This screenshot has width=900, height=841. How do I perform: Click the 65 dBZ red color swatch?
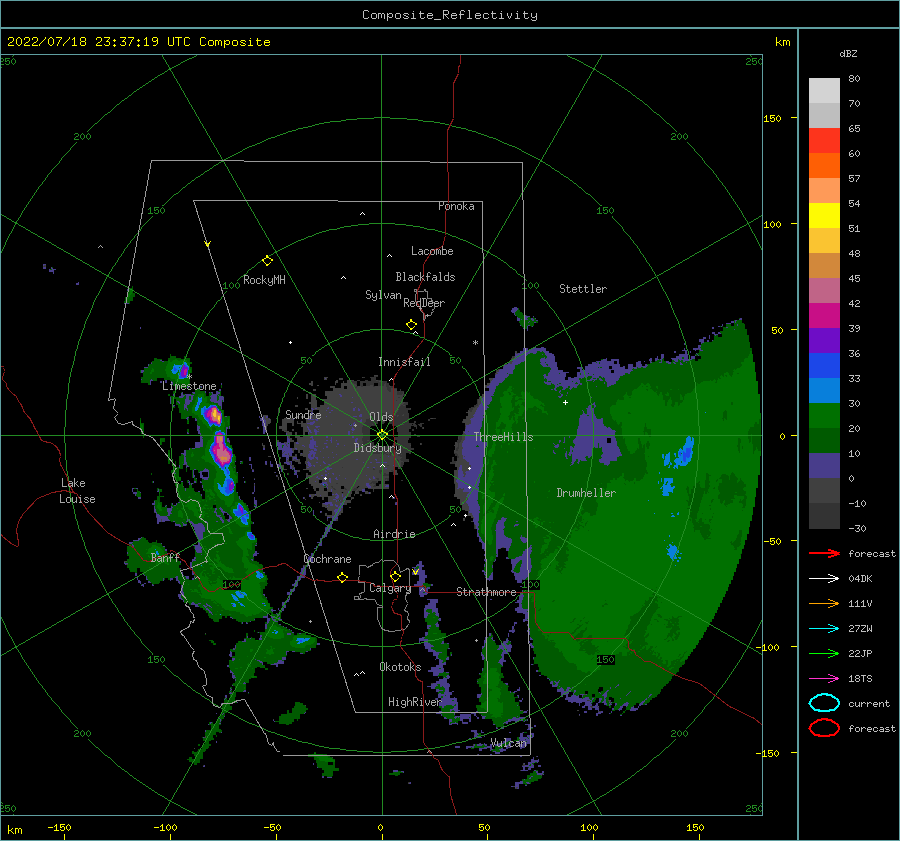(x=824, y=141)
